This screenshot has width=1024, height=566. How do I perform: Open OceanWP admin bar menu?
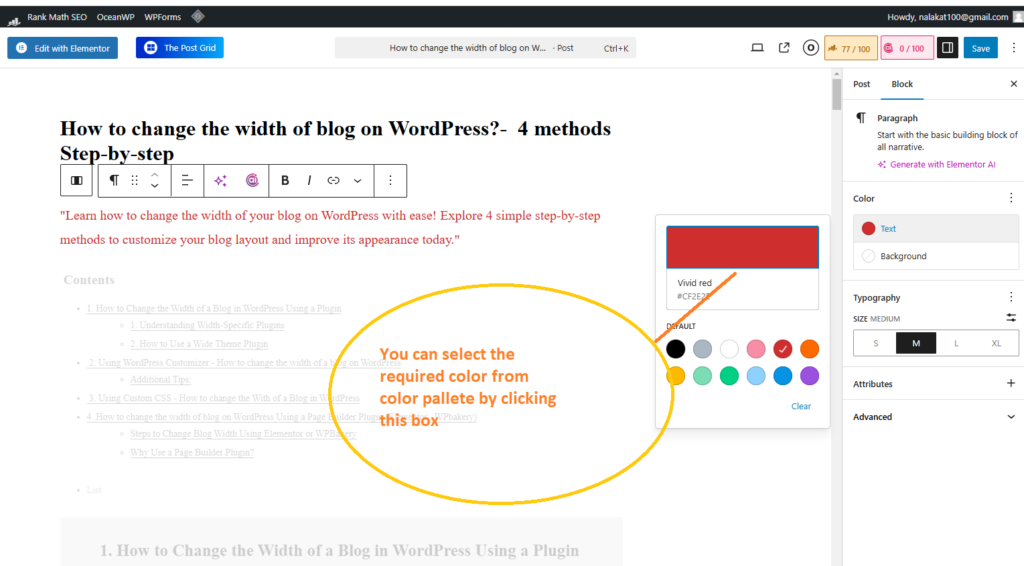(x=116, y=17)
